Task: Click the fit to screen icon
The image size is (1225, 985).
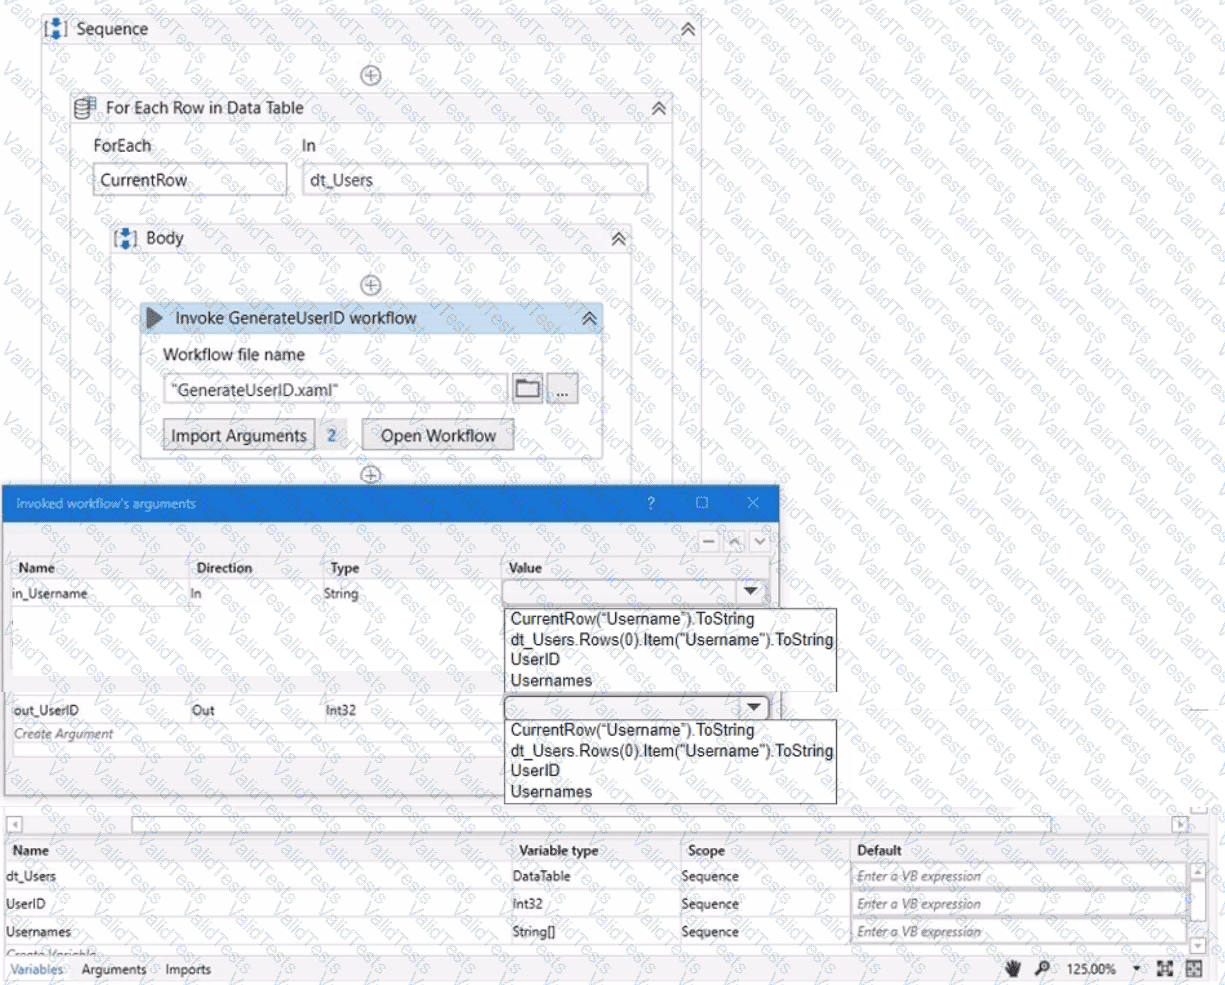Action: (1165, 968)
